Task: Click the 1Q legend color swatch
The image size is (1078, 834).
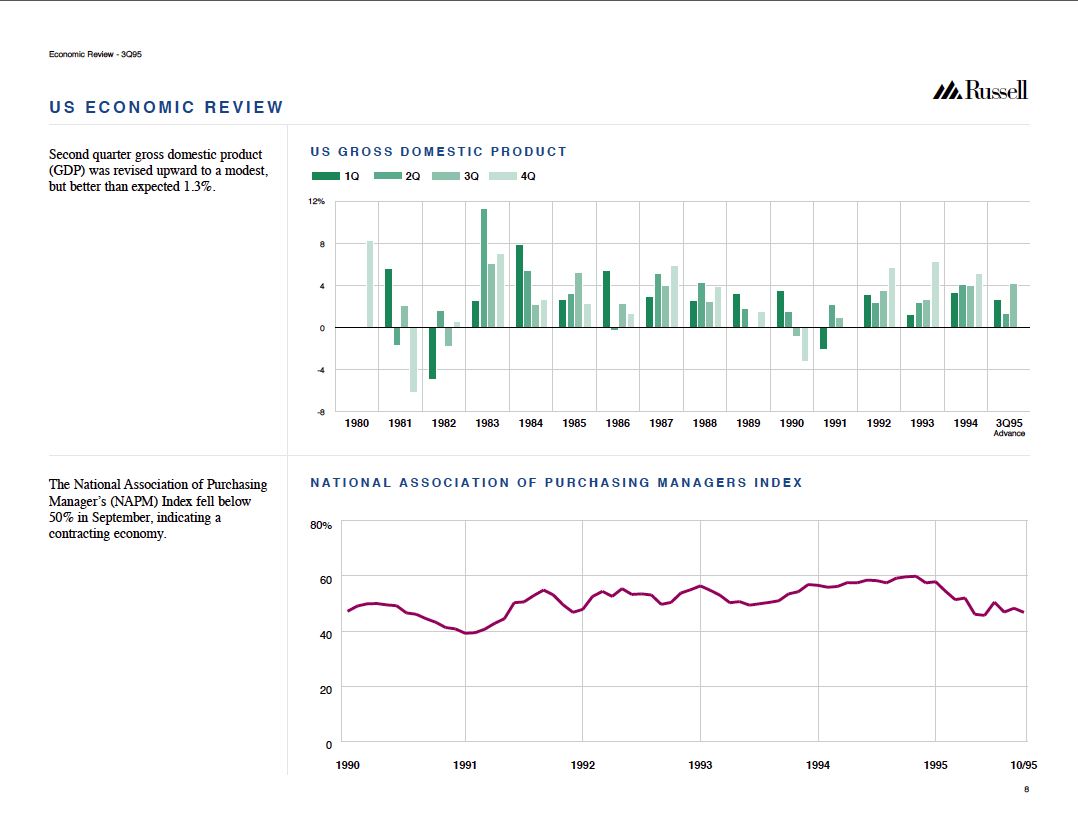Action: (x=326, y=176)
